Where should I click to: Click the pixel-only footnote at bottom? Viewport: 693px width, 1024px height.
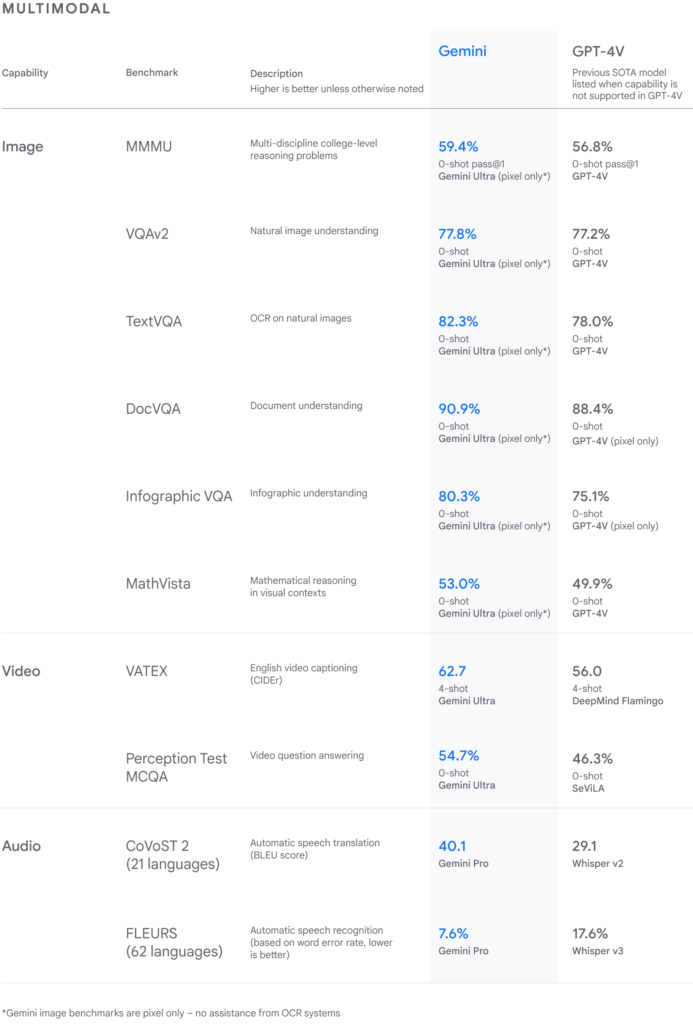[x=171, y=1013]
